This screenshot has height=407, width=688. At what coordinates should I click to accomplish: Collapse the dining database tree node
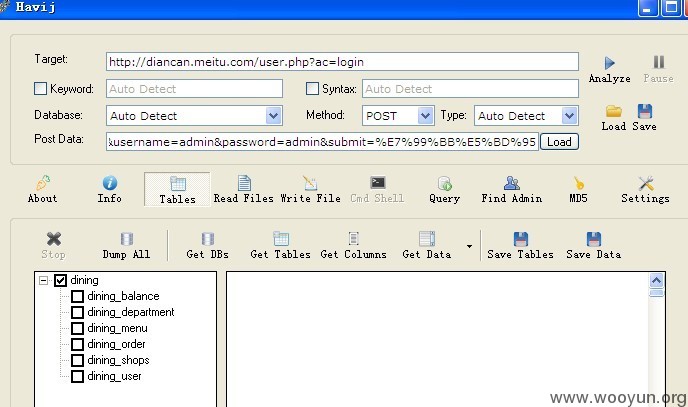[x=43, y=280]
